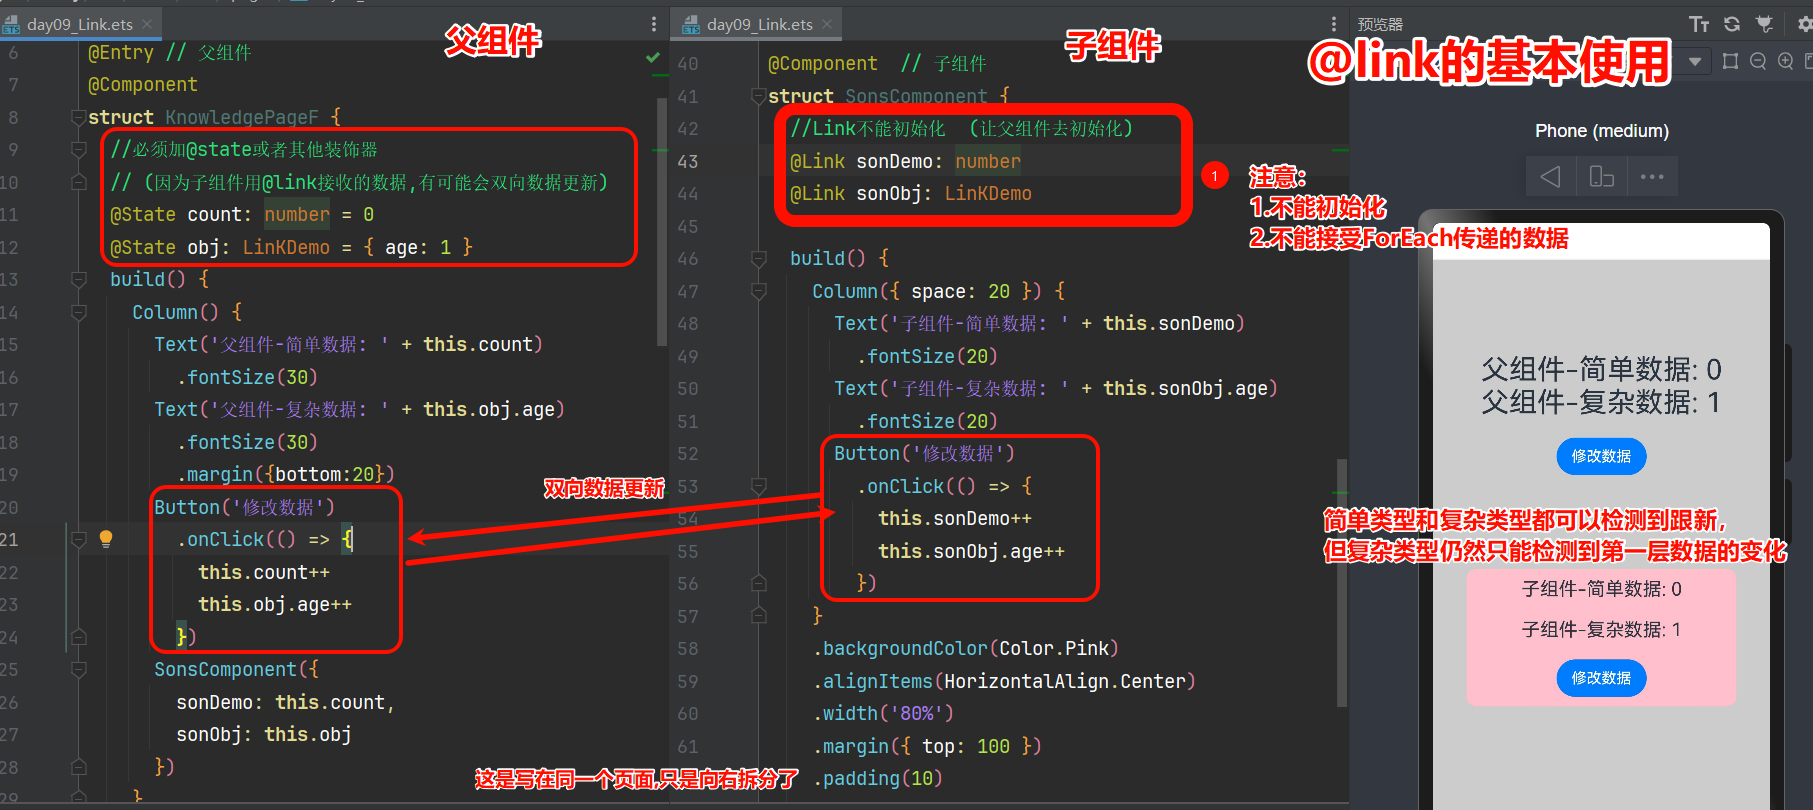1813x810 pixels.
Task: Click the ETS file icon on the right tab
Action: click(x=691, y=25)
